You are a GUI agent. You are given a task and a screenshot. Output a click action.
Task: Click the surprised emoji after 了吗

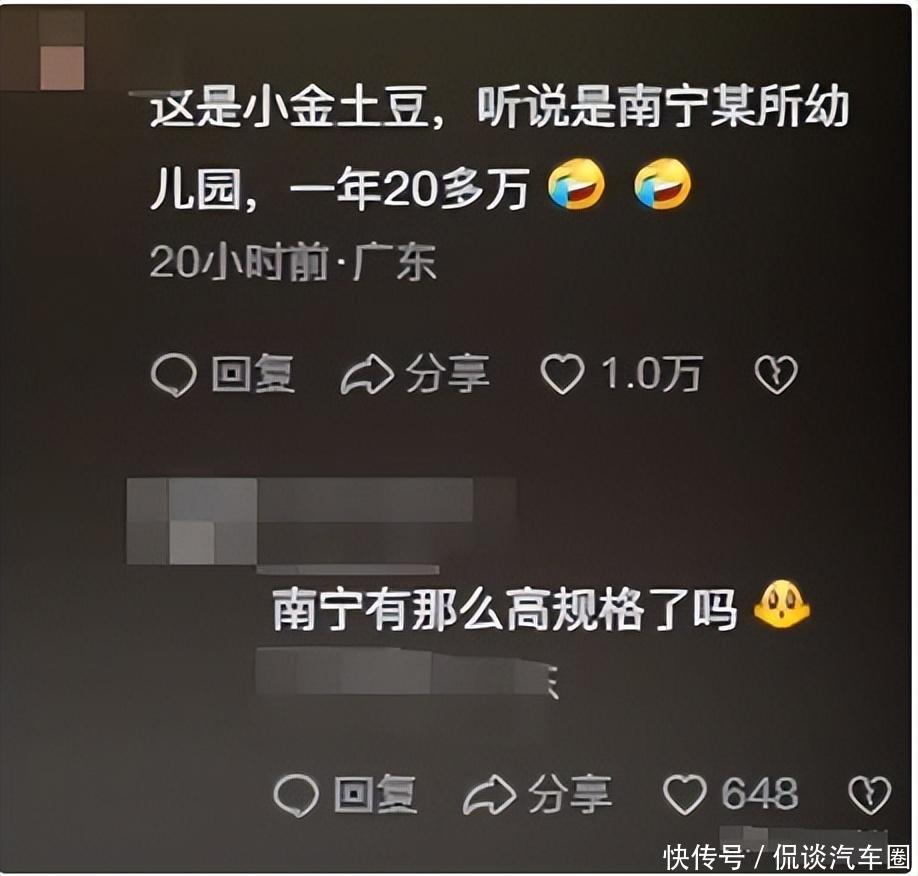tap(781, 604)
